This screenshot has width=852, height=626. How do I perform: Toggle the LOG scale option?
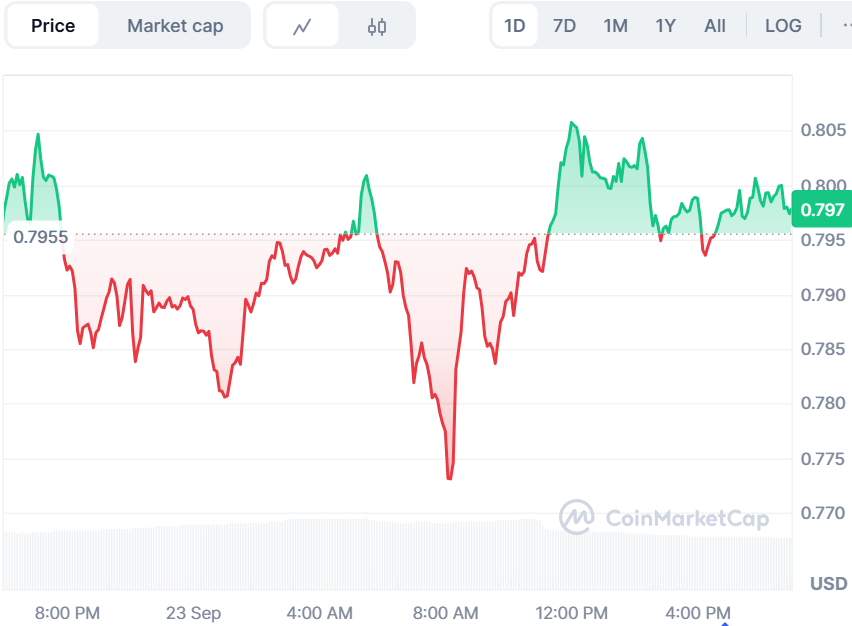[783, 26]
